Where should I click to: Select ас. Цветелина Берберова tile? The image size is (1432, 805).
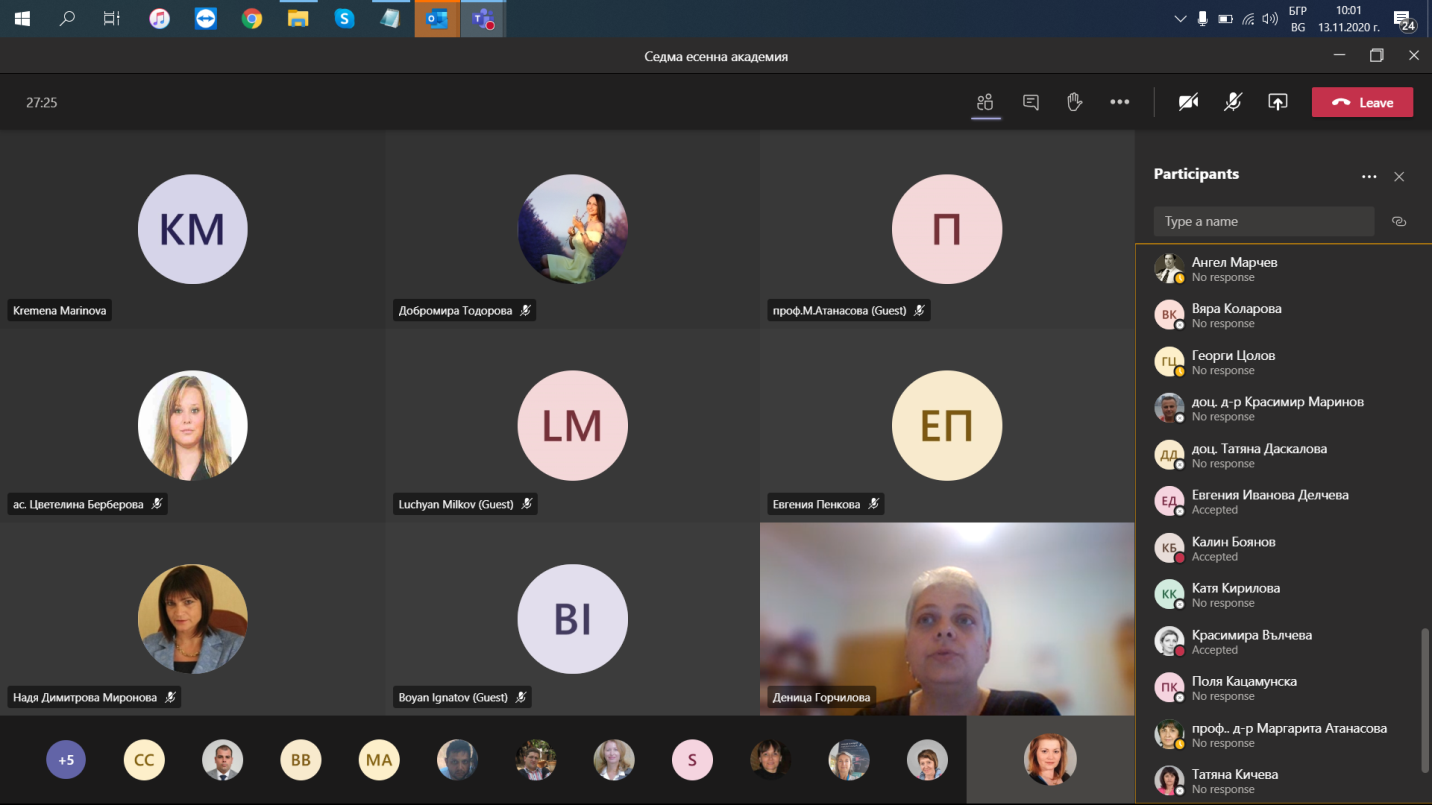coord(192,425)
